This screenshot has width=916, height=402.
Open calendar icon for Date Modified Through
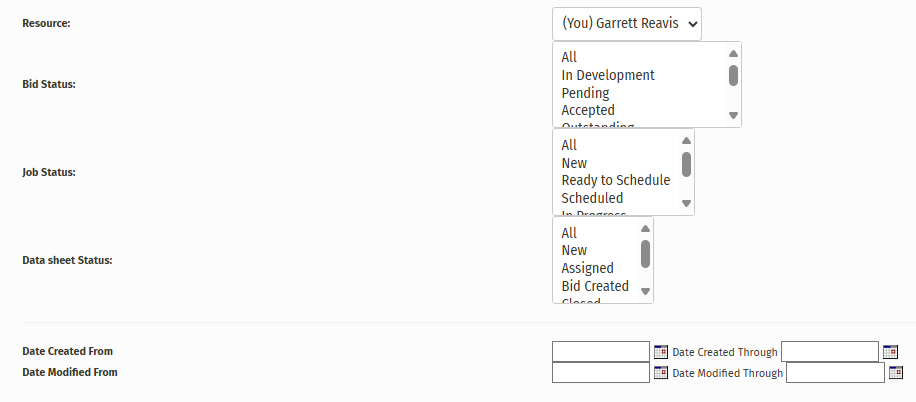pyautogui.click(x=895, y=373)
